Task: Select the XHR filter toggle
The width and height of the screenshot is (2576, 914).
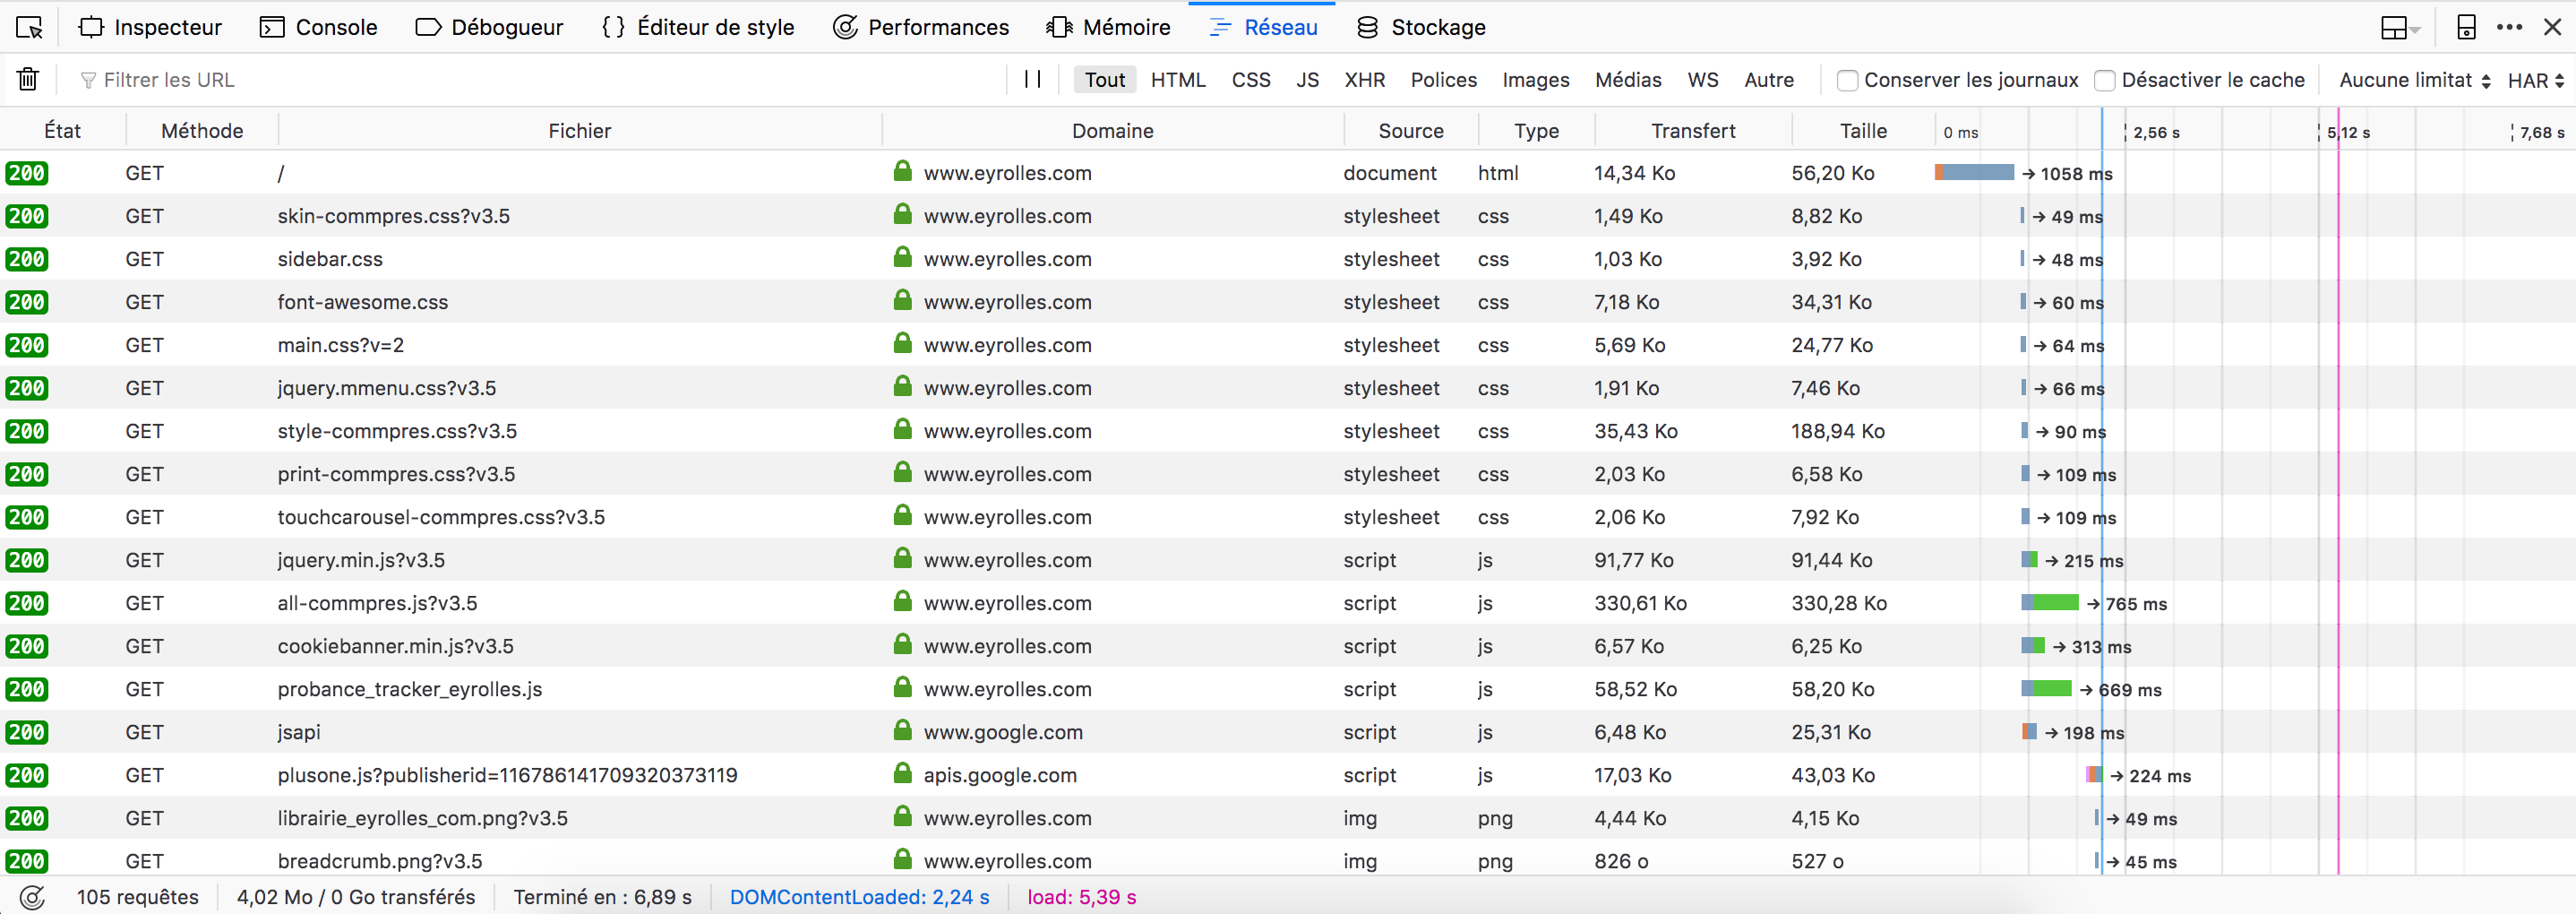Action: pyautogui.click(x=1364, y=80)
